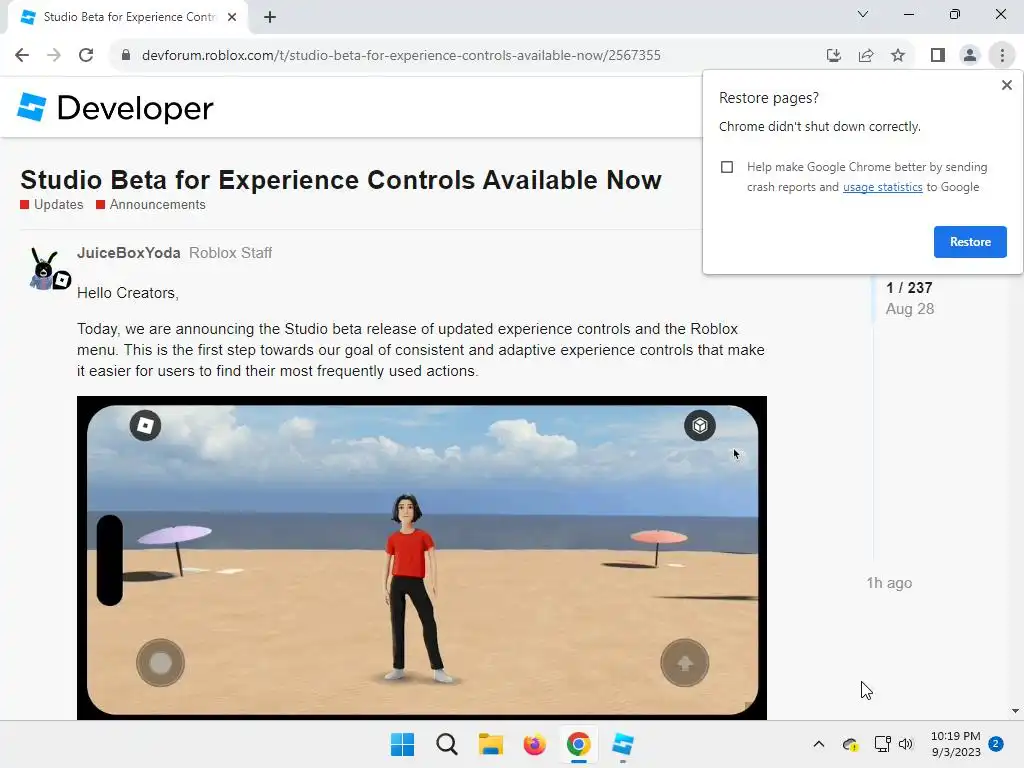This screenshot has height=768, width=1024.
Task: Go back using the browser back arrow
Action: click(22, 56)
